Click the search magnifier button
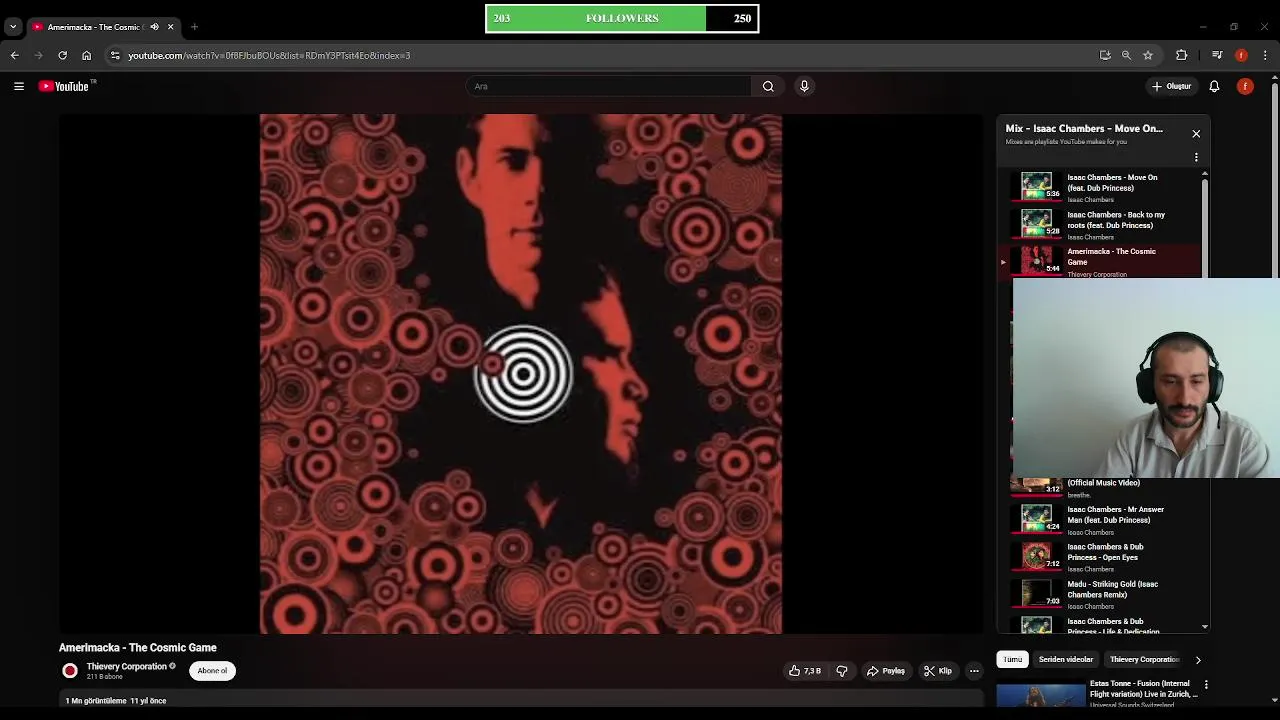The width and height of the screenshot is (1280, 720). click(768, 86)
